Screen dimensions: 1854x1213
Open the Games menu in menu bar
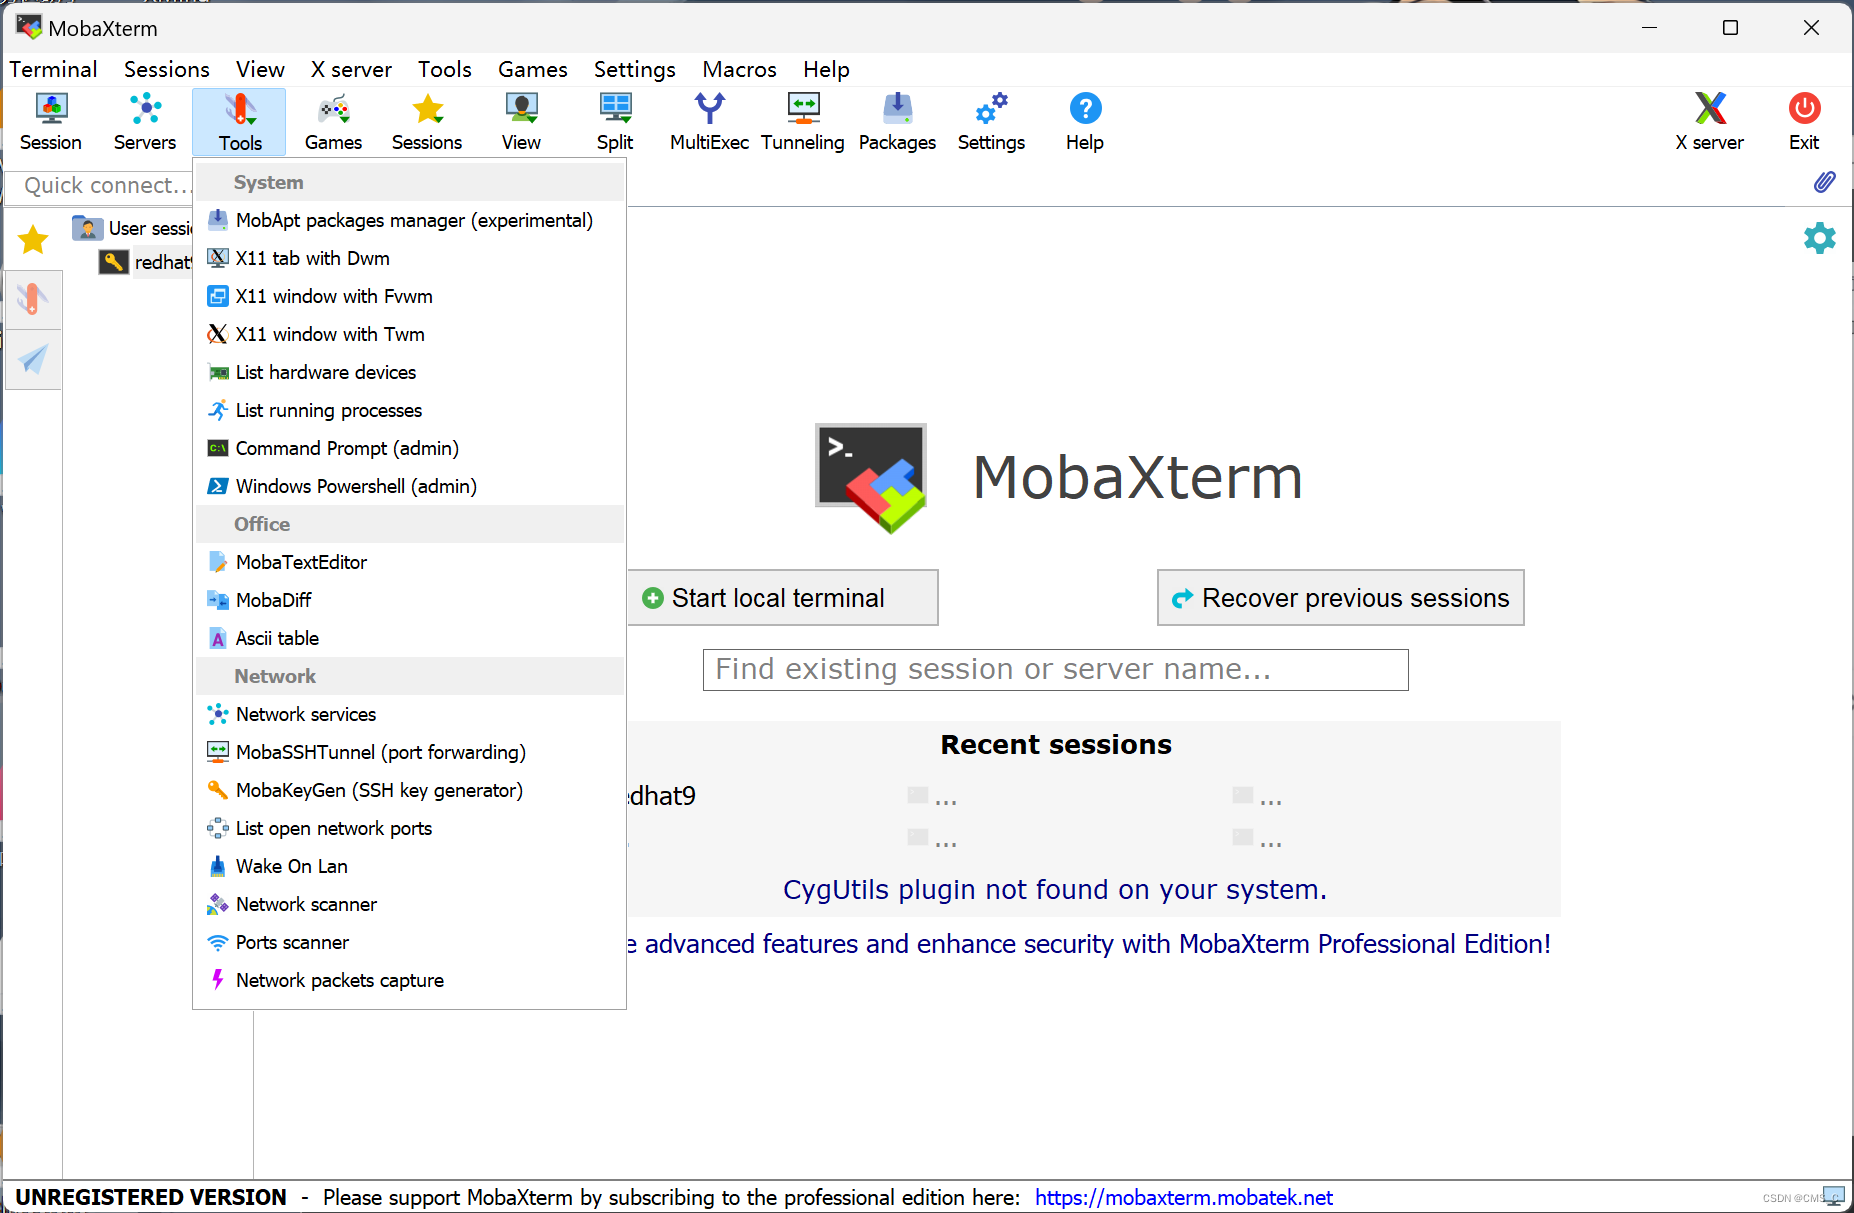tap(533, 69)
